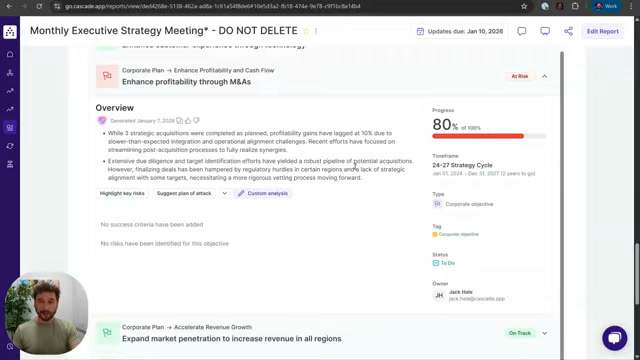This screenshot has height=360, width=640.
Task: Open the team structure sidebar icon
Action: 10,164
